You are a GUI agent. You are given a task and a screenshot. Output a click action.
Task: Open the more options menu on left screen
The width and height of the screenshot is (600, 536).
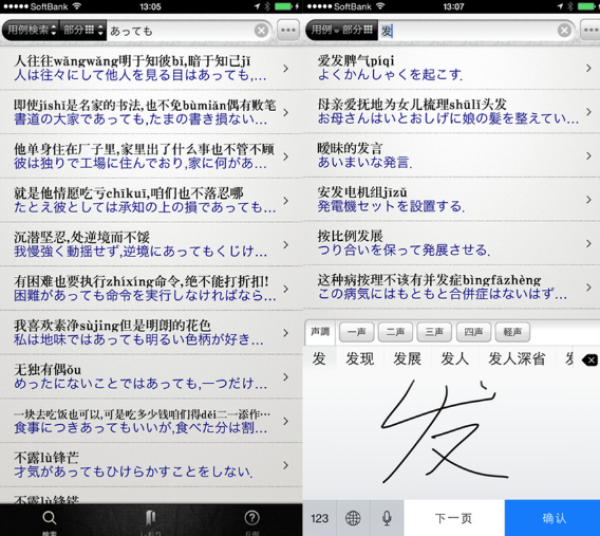click(288, 30)
